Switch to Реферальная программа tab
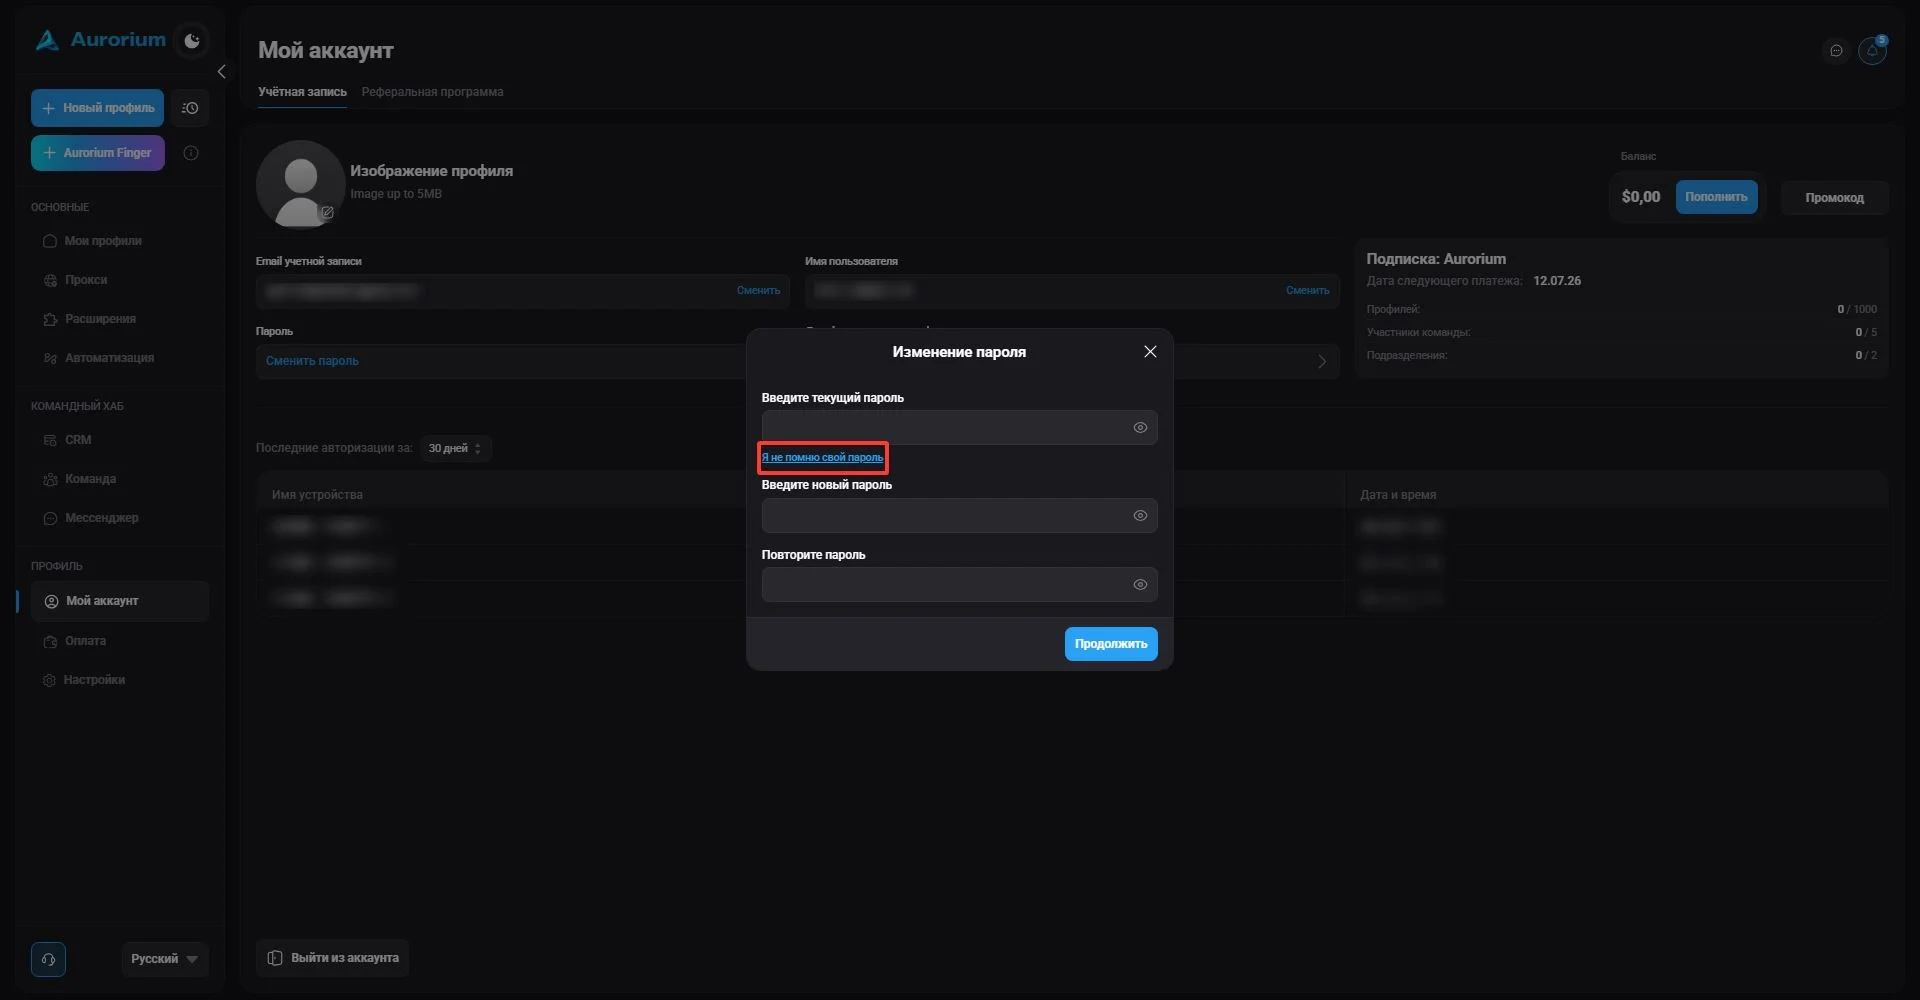This screenshot has width=1920, height=1000. (432, 92)
